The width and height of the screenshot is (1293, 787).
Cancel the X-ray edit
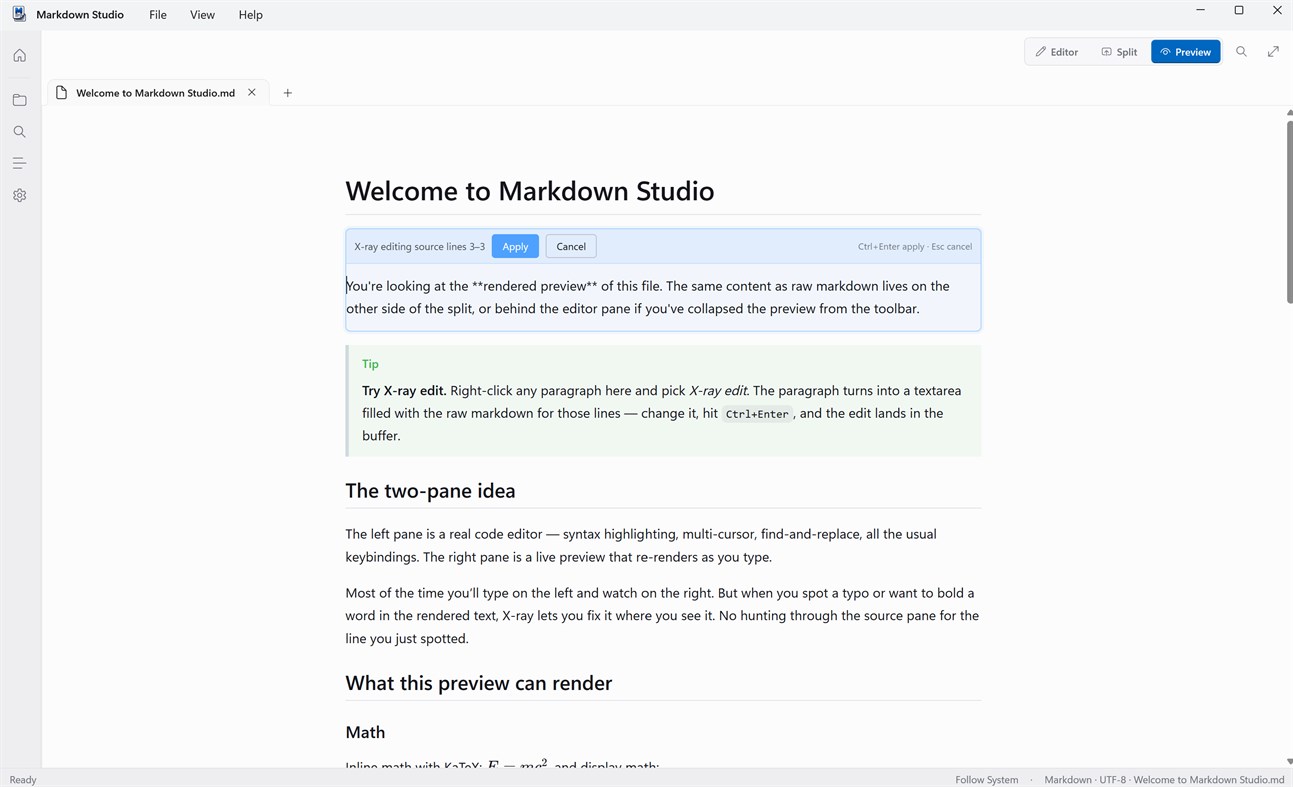571,246
